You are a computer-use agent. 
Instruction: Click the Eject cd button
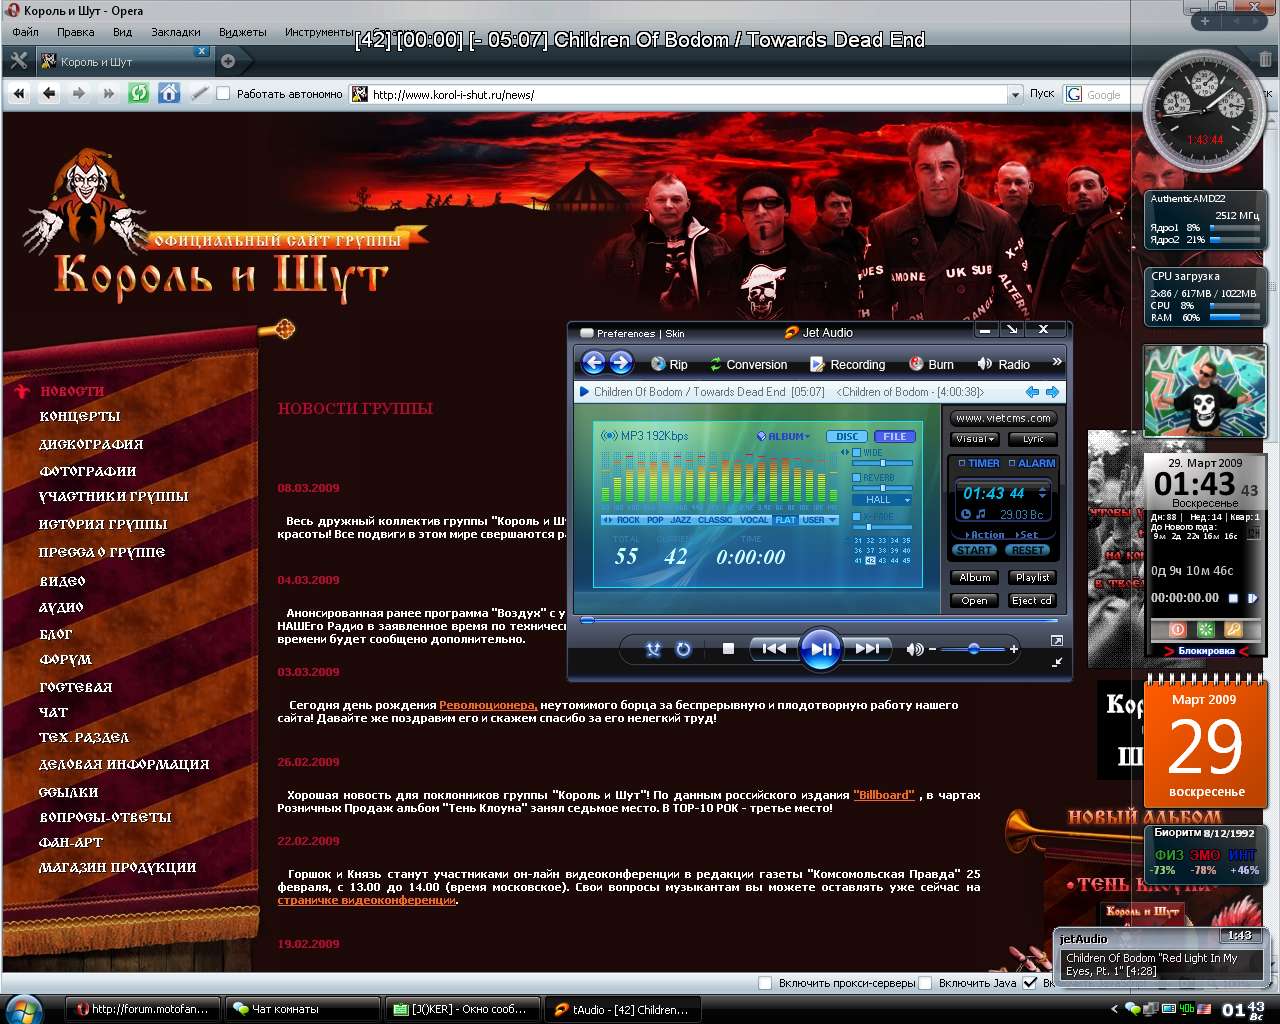point(1032,600)
